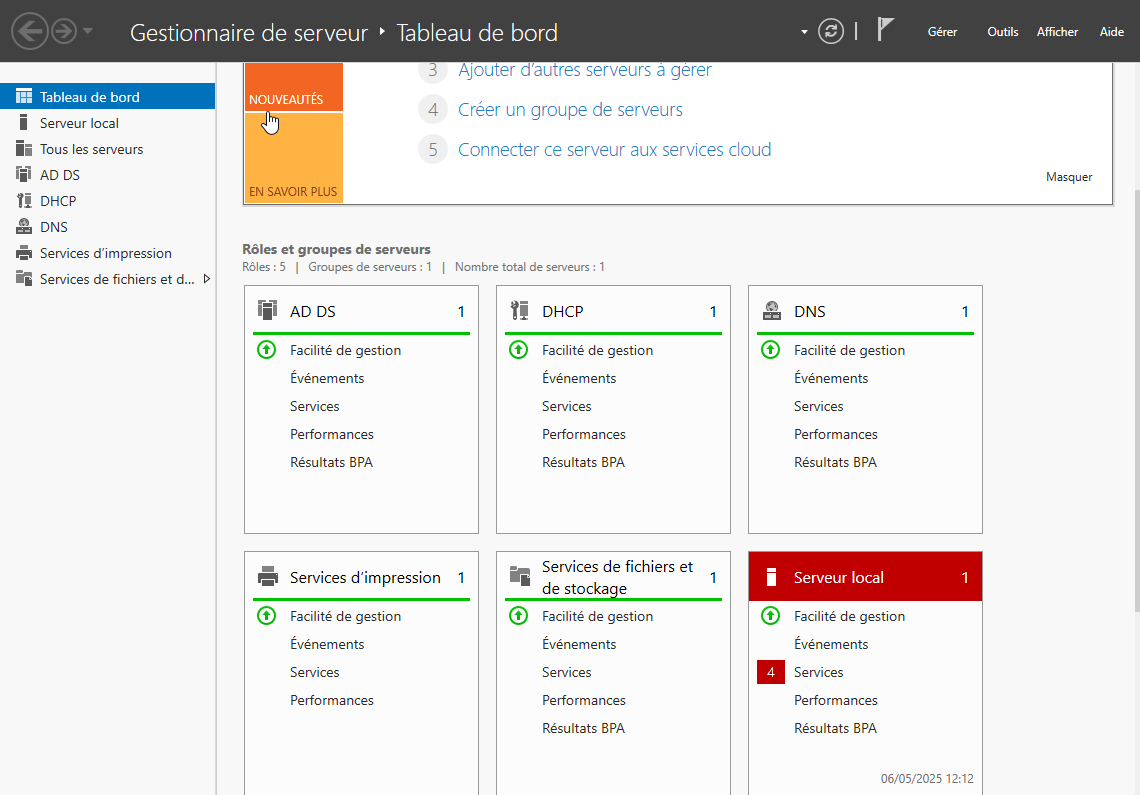
Task: Open the notifications flag icon
Action: [885, 30]
